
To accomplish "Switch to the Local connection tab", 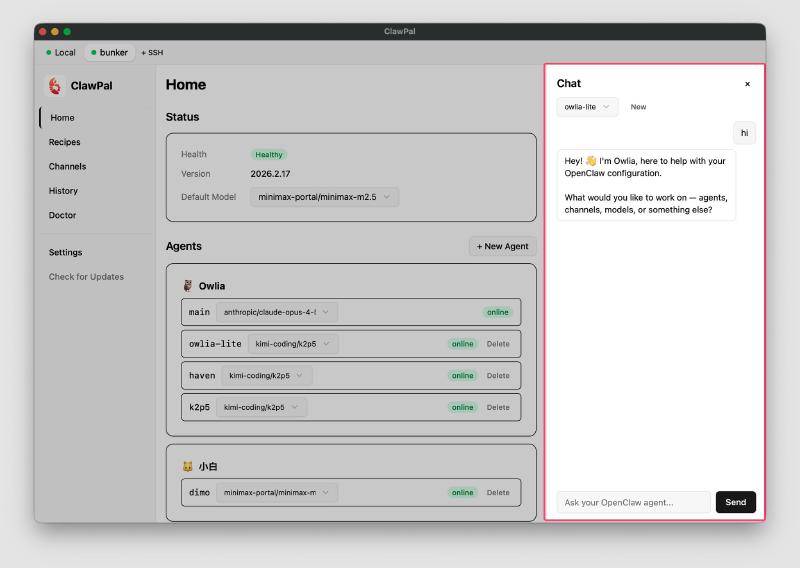I will click(x=60, y=52).
